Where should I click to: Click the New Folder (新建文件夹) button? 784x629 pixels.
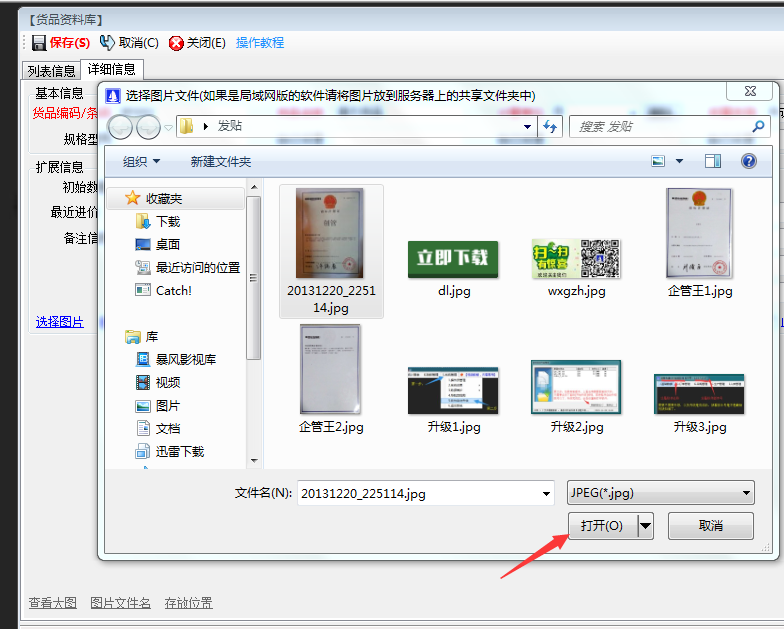220,161
